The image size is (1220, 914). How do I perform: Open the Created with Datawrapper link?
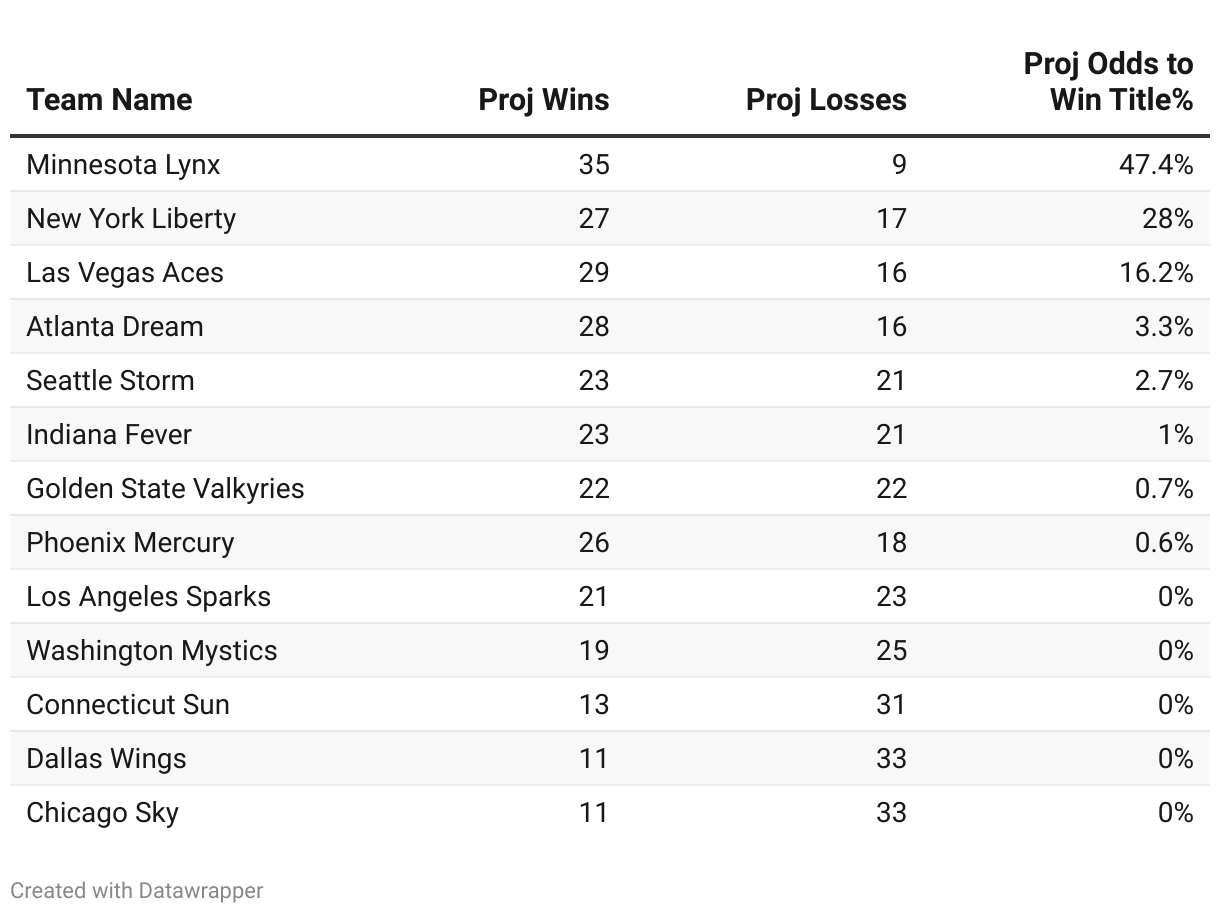[137, 890]
